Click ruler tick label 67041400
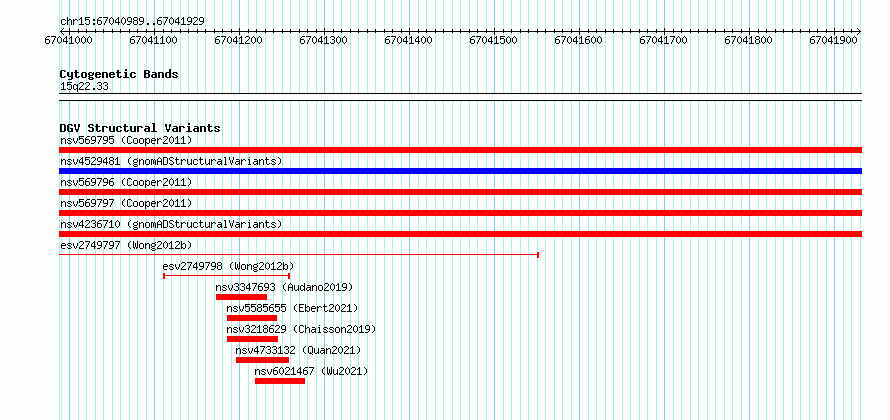 pos(409,41)
